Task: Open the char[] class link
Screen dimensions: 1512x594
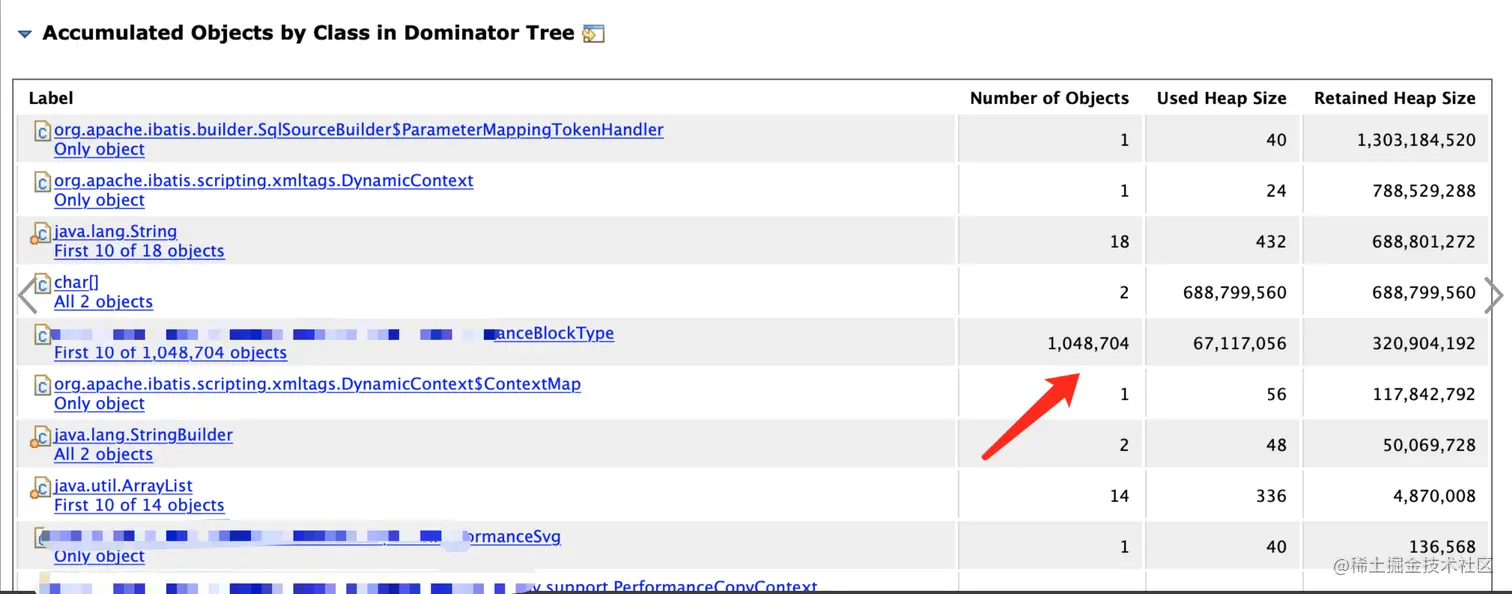Action: [76, 282]
